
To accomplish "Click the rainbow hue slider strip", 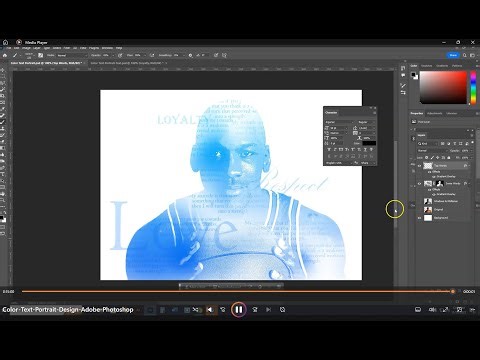I will pos(473,88).
